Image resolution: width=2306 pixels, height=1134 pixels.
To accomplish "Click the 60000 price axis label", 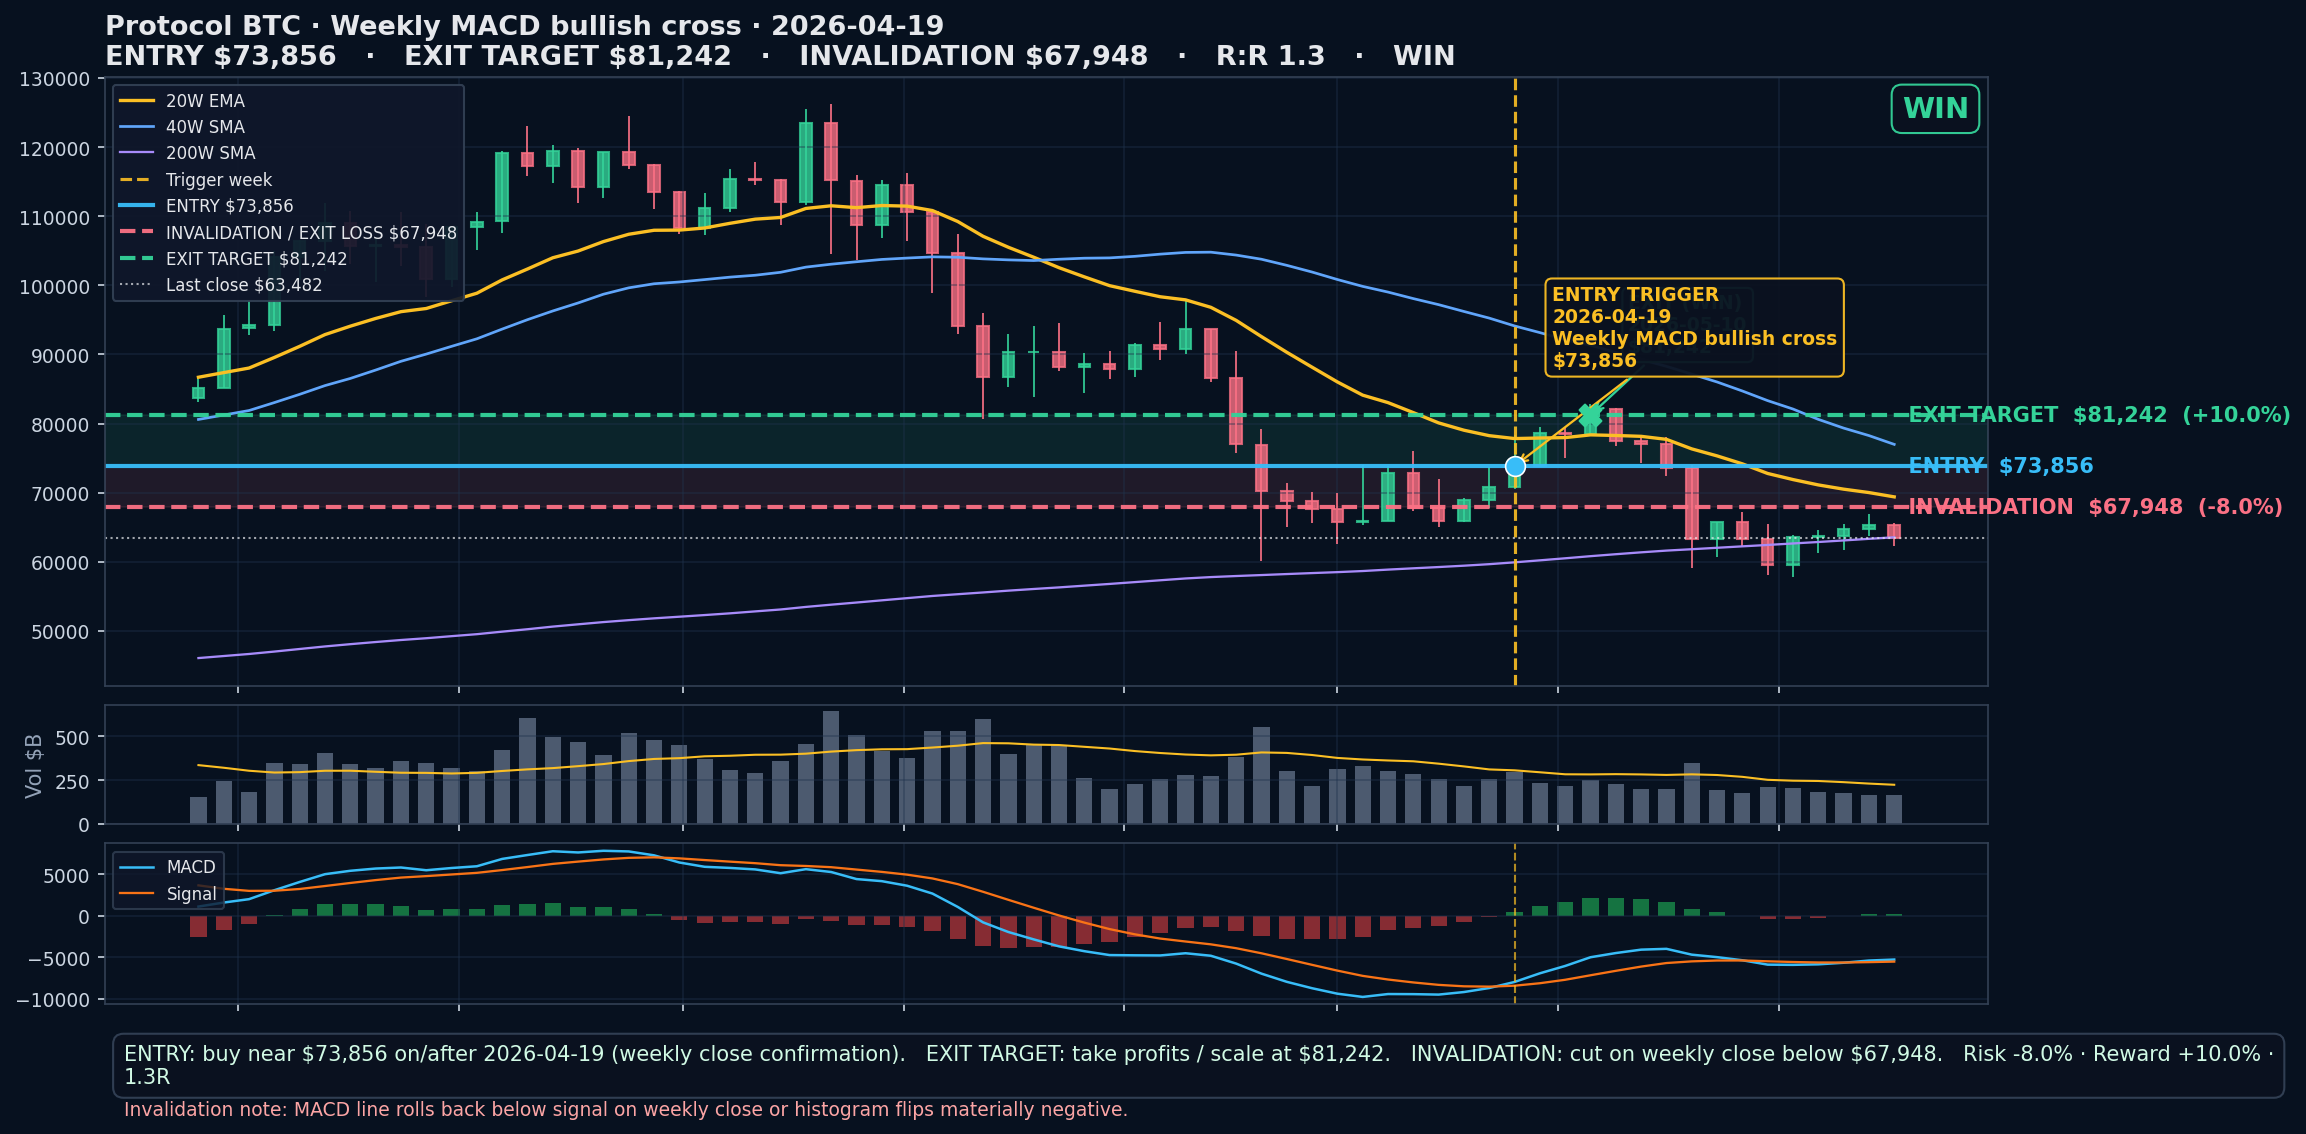I will tap(60, 562).
